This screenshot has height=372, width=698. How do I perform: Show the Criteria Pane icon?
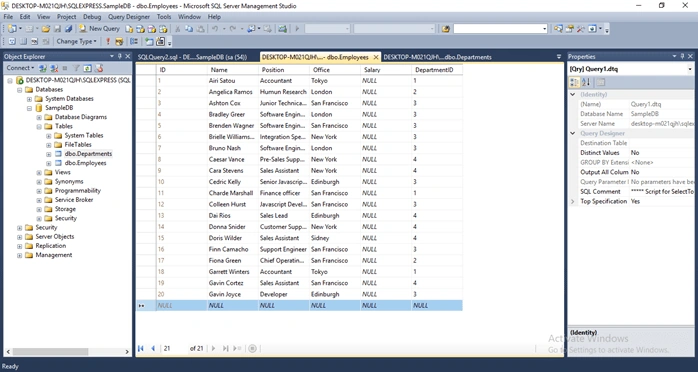click(23, 41)
